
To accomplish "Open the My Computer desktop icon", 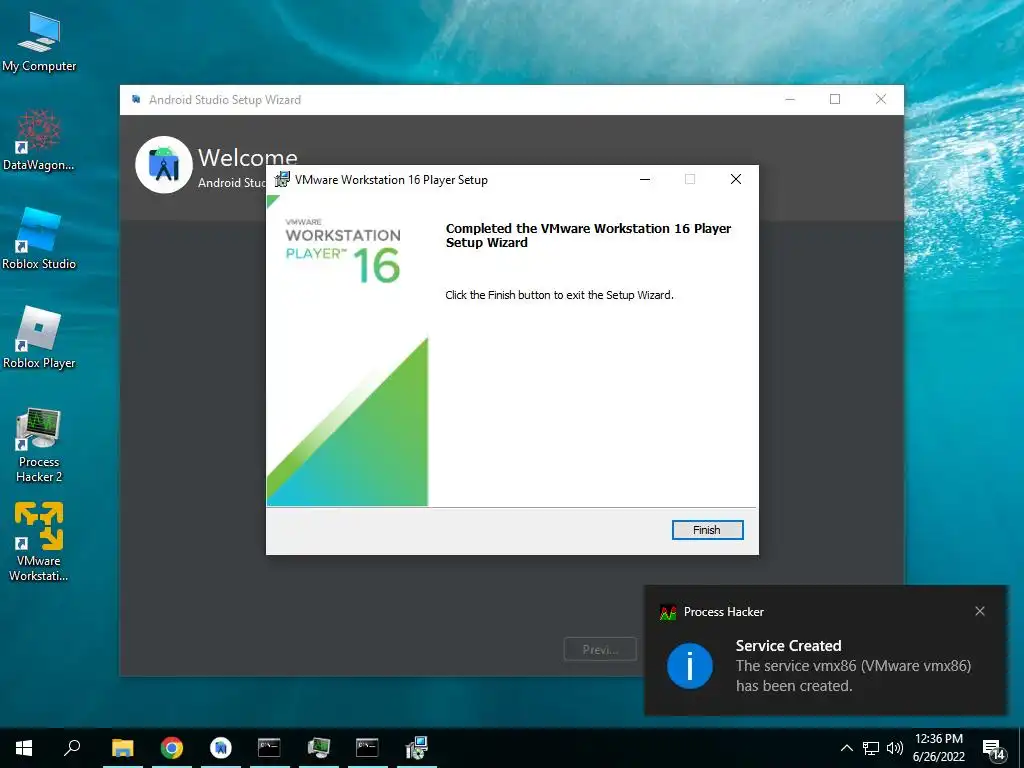I will [39, 43].
